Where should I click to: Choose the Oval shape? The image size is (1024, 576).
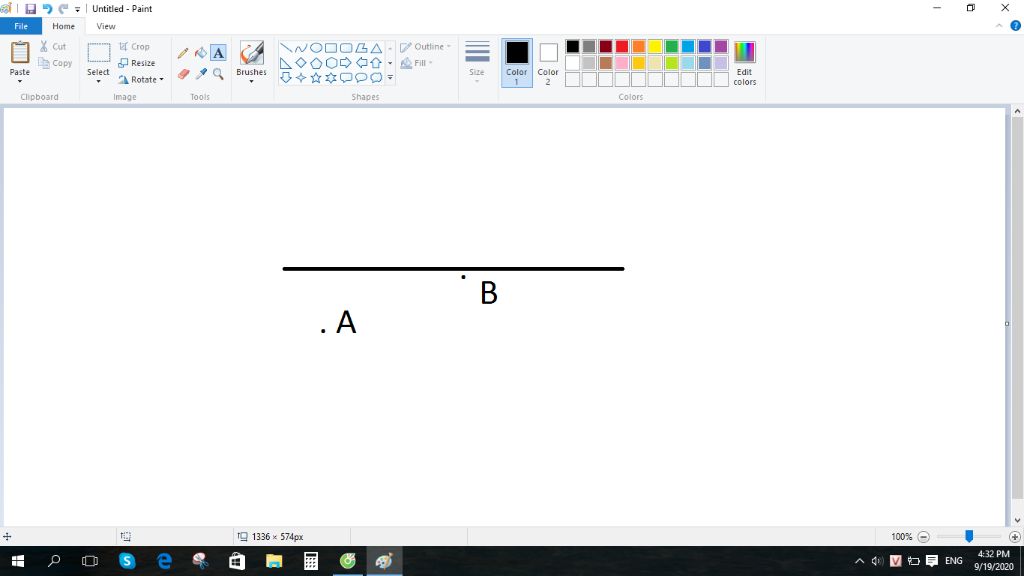[x=315, y=48]
